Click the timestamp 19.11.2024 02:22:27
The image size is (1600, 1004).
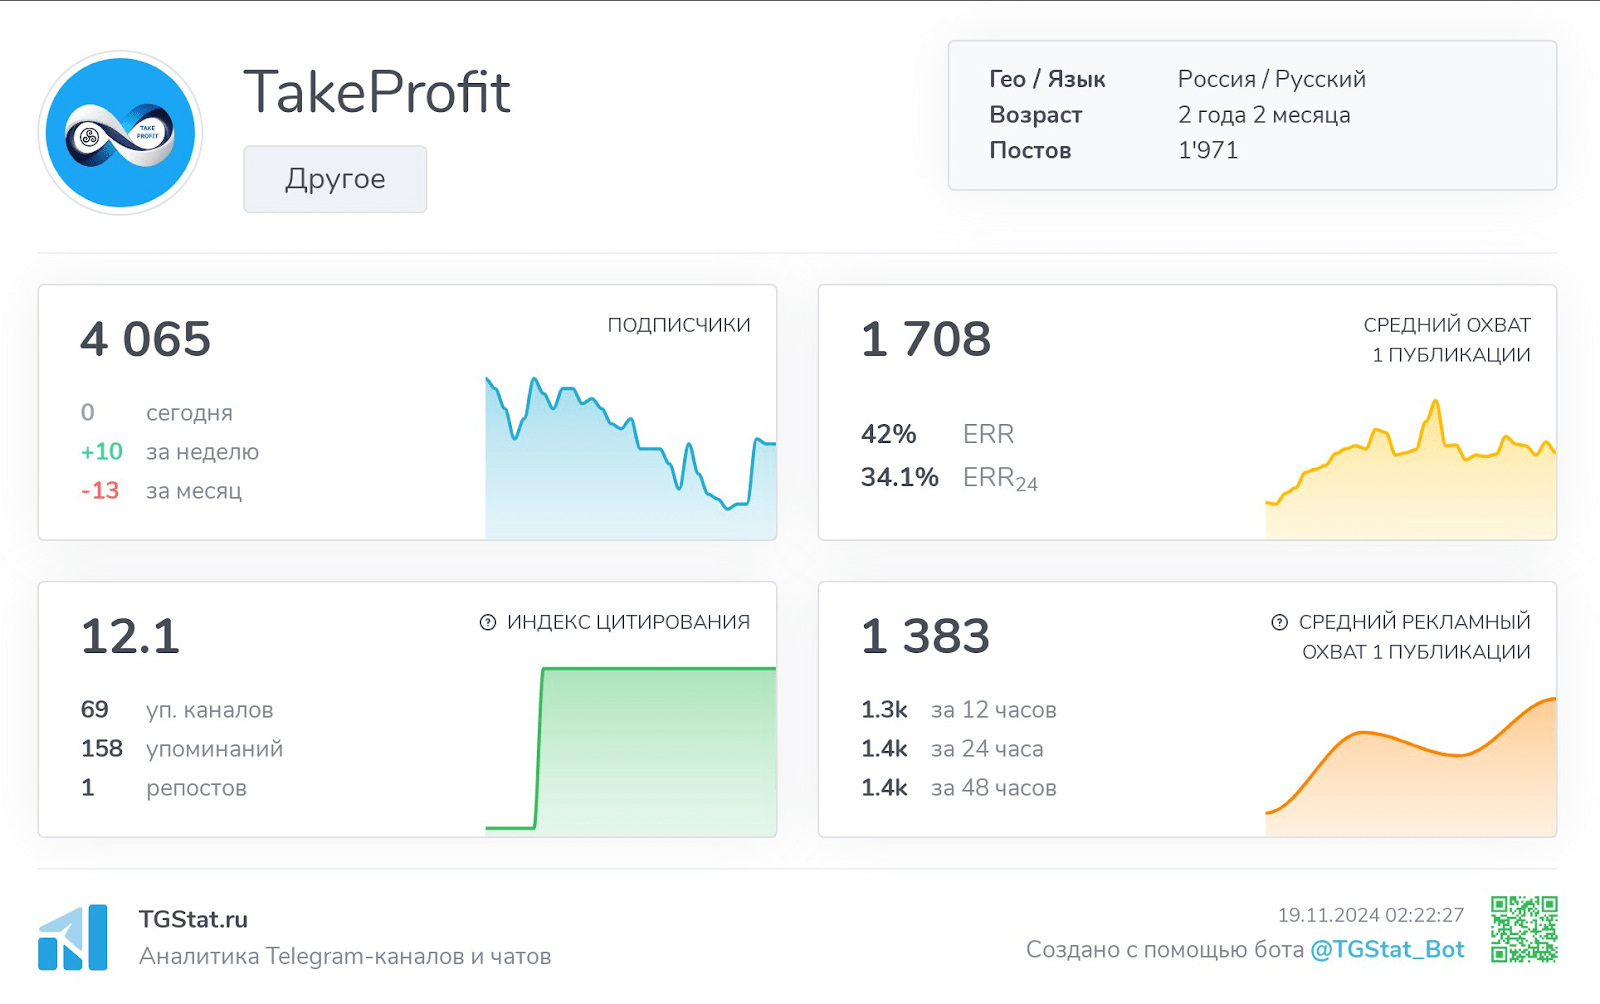pos(1371,915)
